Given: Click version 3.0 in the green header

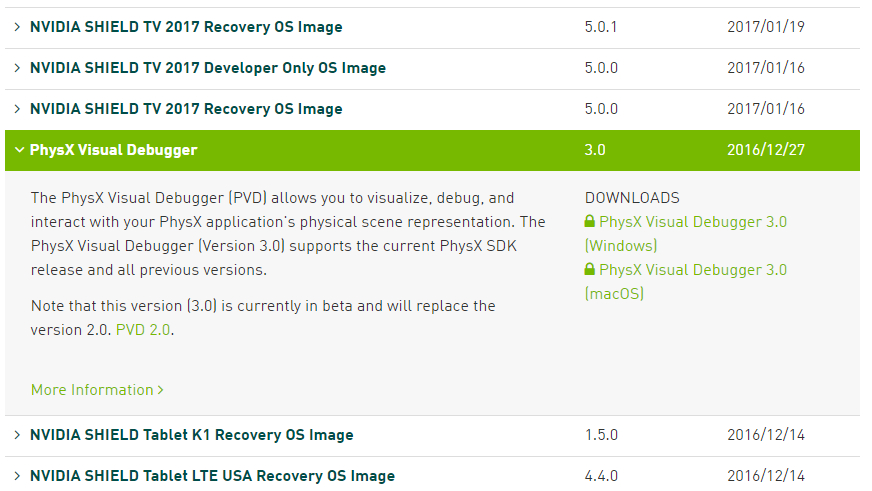Looking at the screenshot, I should [595, 150].
